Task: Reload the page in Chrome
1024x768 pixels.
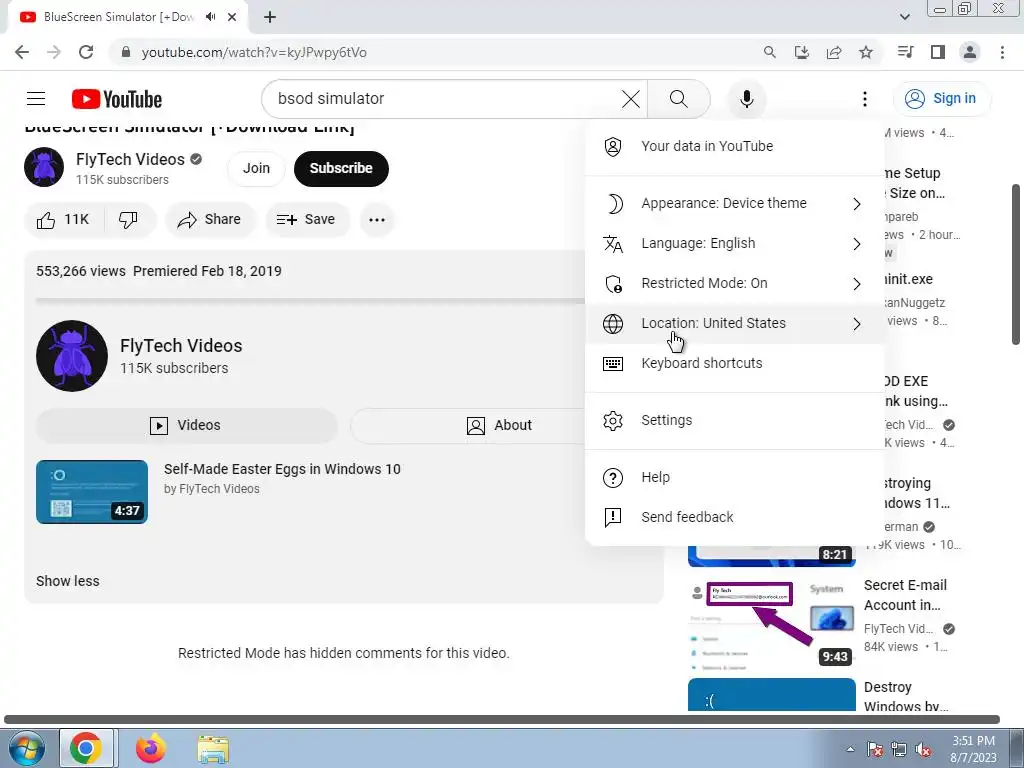Action: [x=86, y=52]
